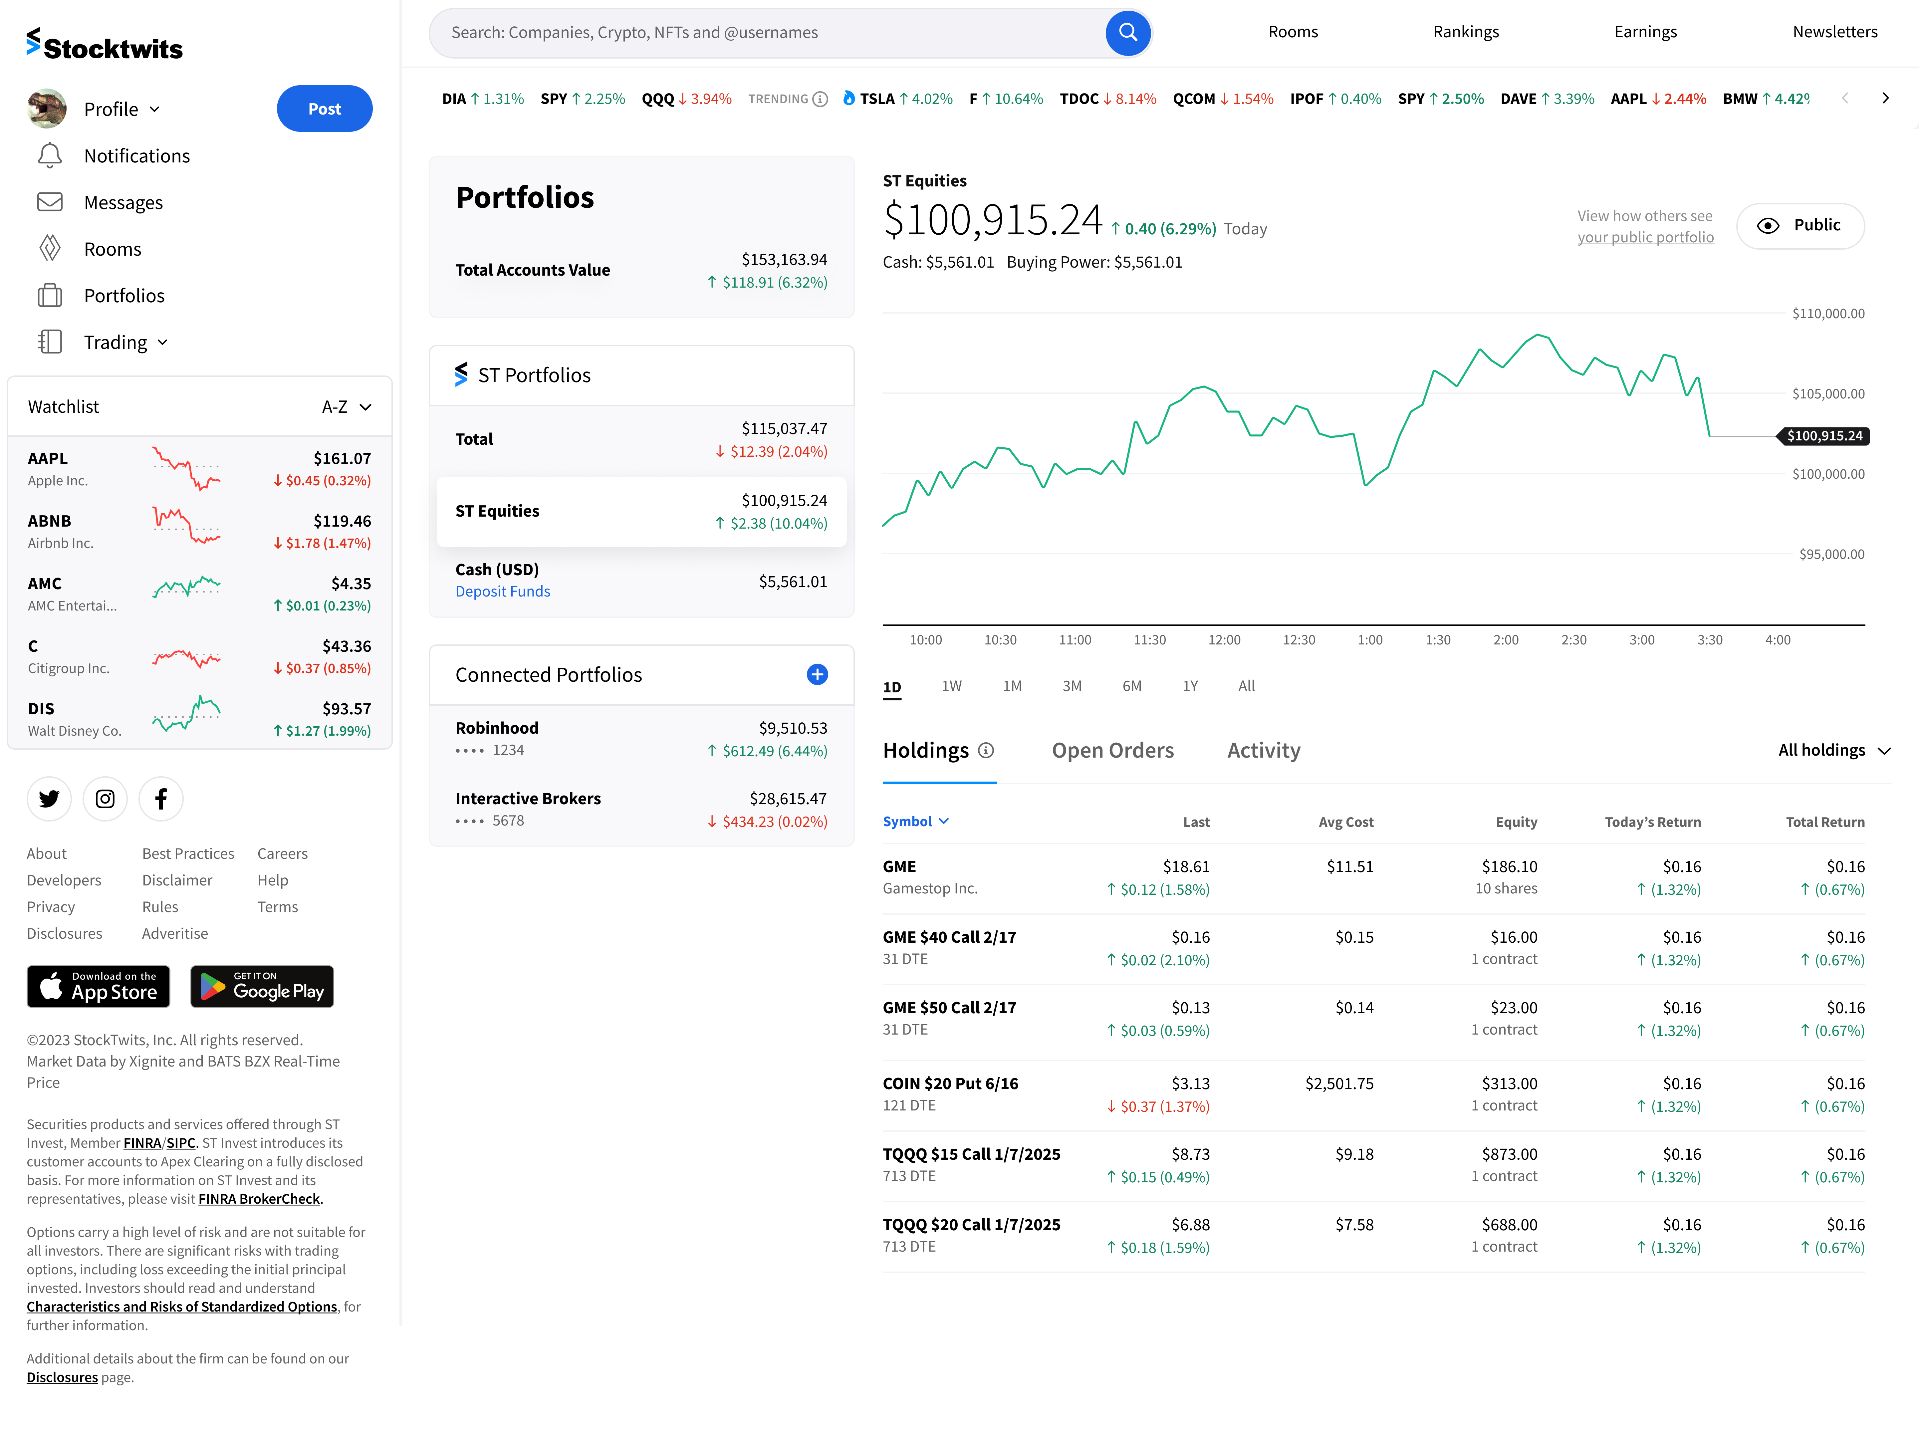Viewport: 1920px width, 1438px height.
Task: Open the Notifications bell in the sidebar
Action: (50, 156)
